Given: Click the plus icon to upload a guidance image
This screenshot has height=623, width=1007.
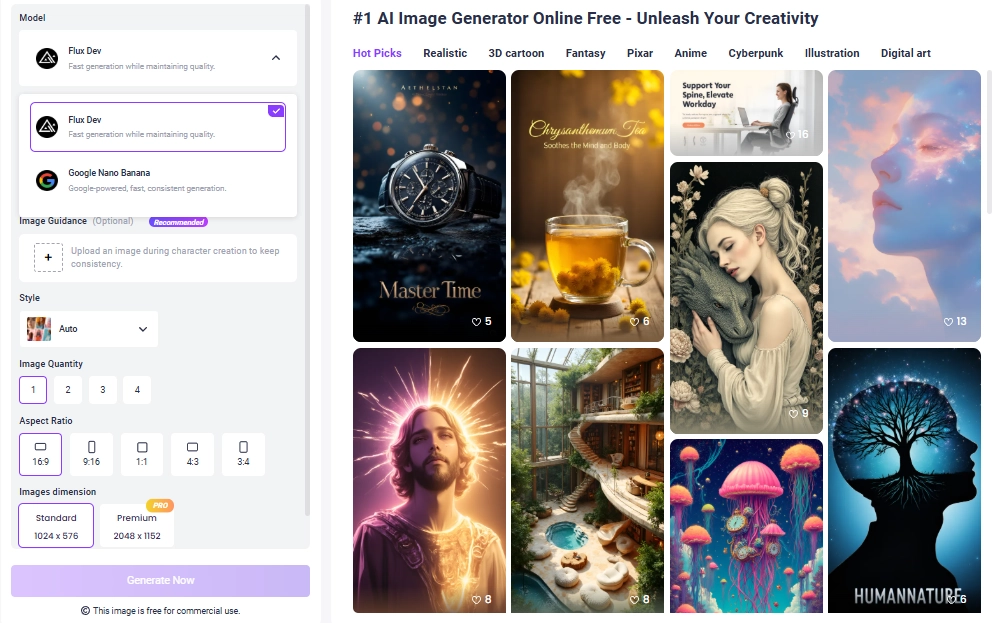Looking at the screenshot, I should point(48,257).
